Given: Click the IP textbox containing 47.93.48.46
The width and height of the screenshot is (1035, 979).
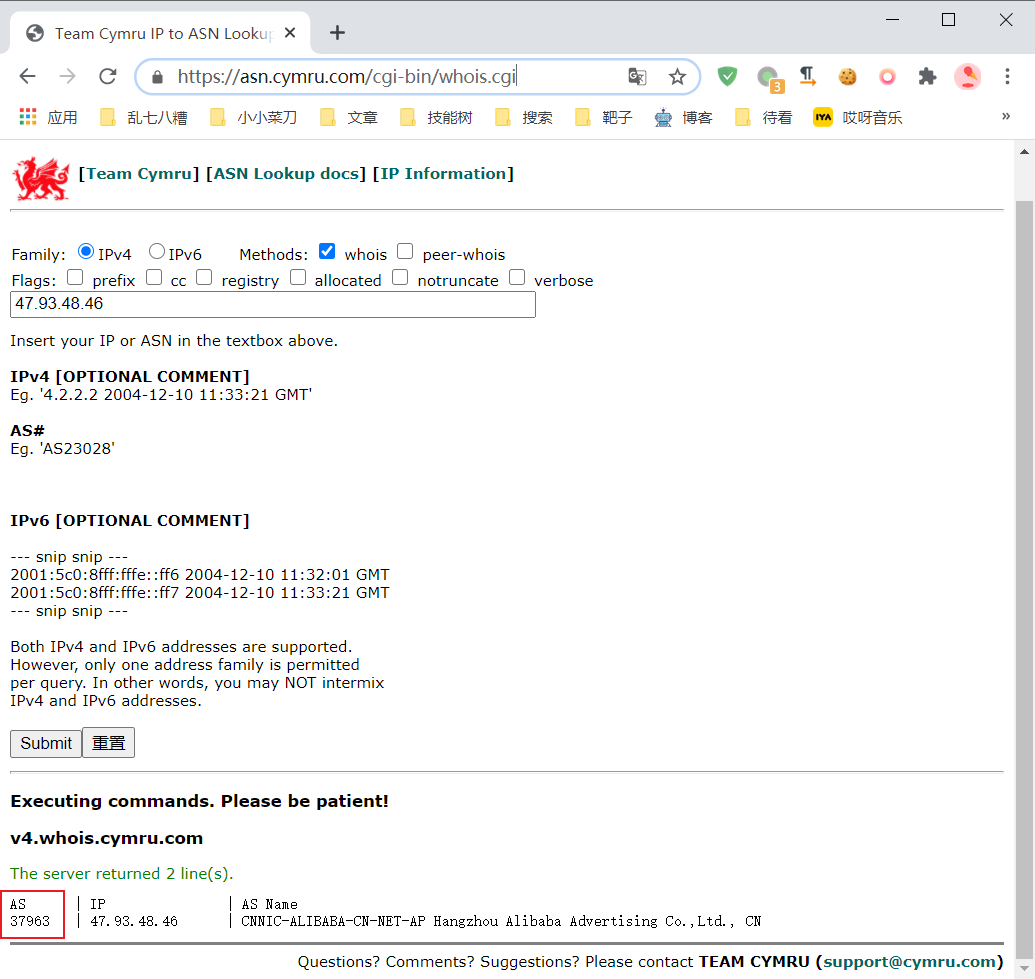Looking at the screenshot, I should point(273,304).
